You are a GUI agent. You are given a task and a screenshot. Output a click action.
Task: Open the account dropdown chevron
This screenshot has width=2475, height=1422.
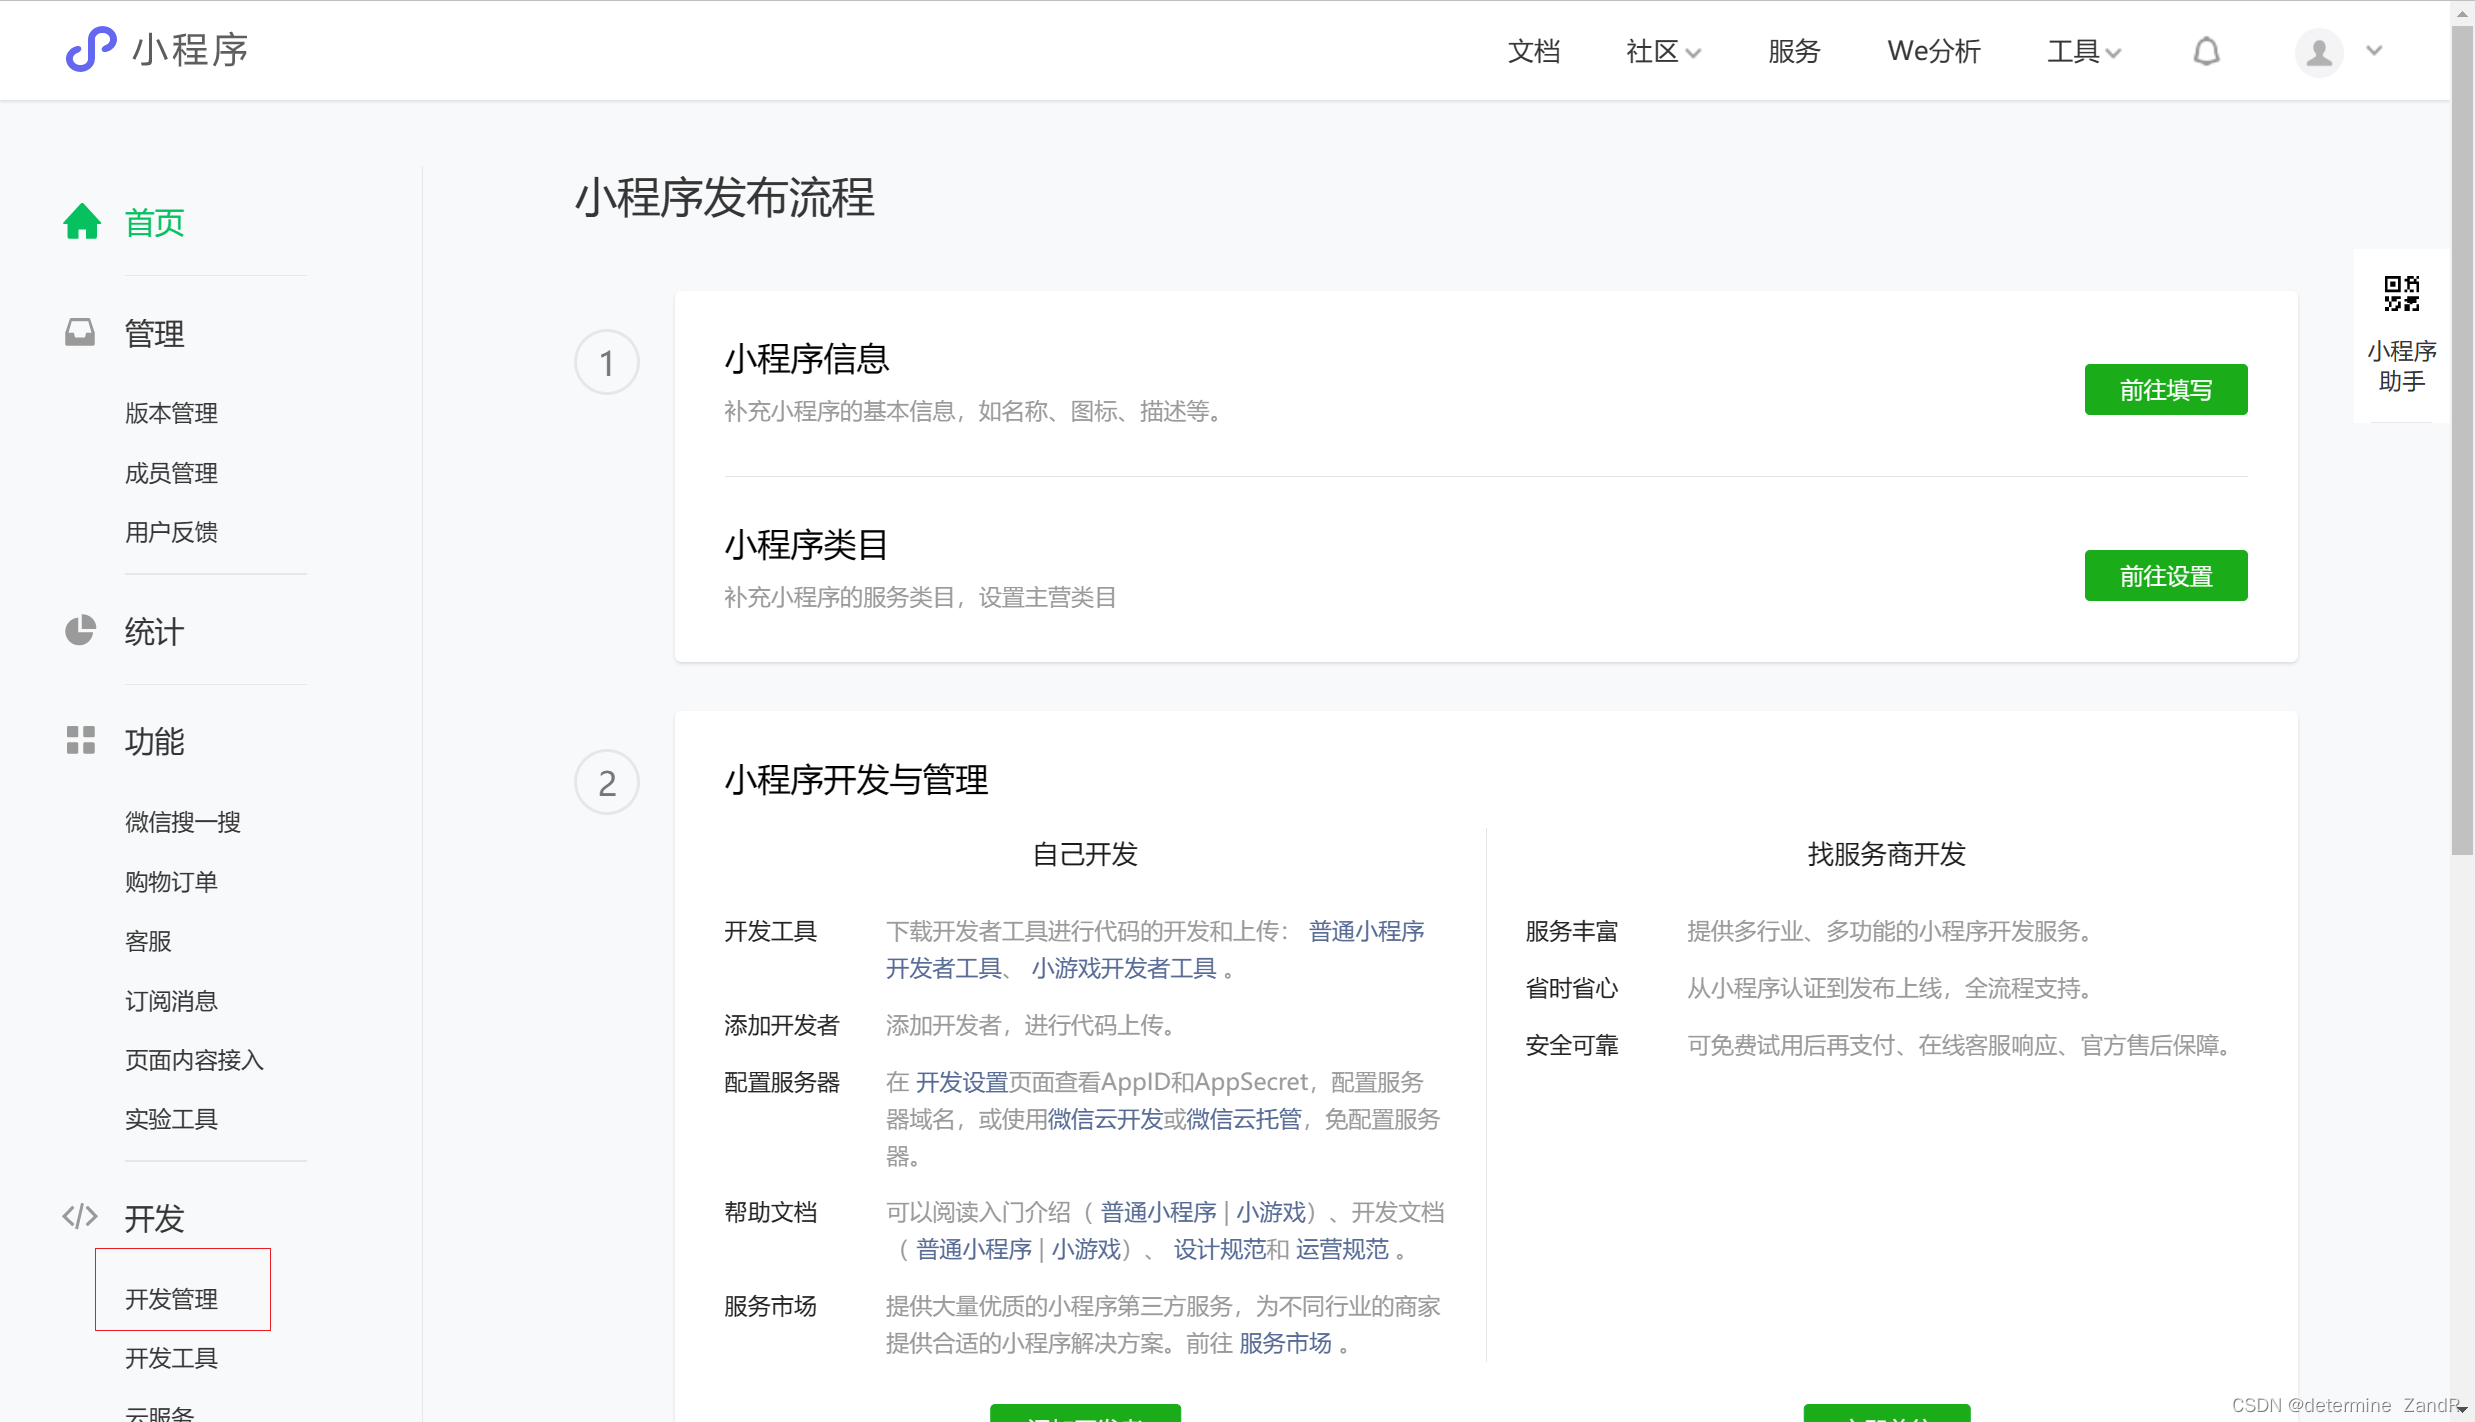click(2374, 50)
